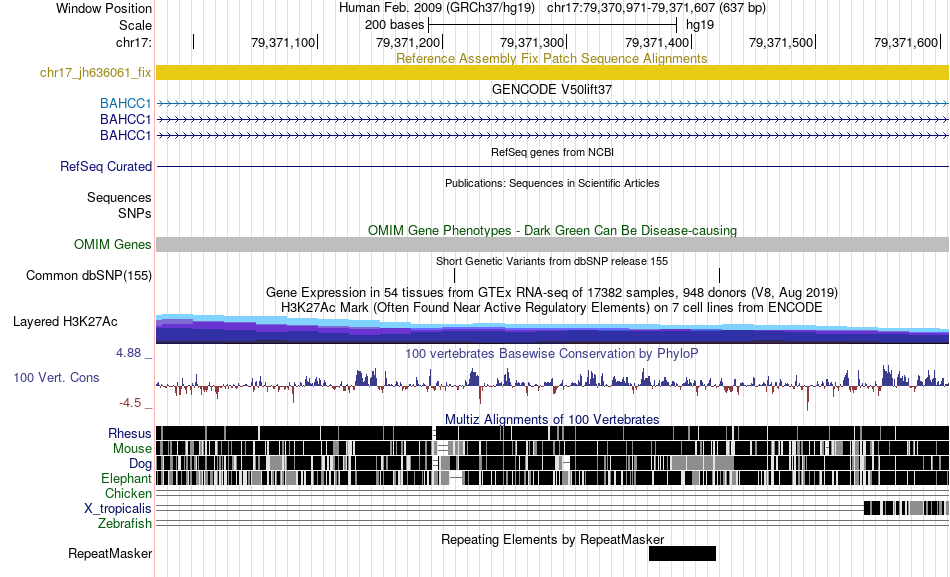The image size is (950, 577).
Task: Click the 4.88 PhyloP upper scale value
Action: click(x=128, y=353)
